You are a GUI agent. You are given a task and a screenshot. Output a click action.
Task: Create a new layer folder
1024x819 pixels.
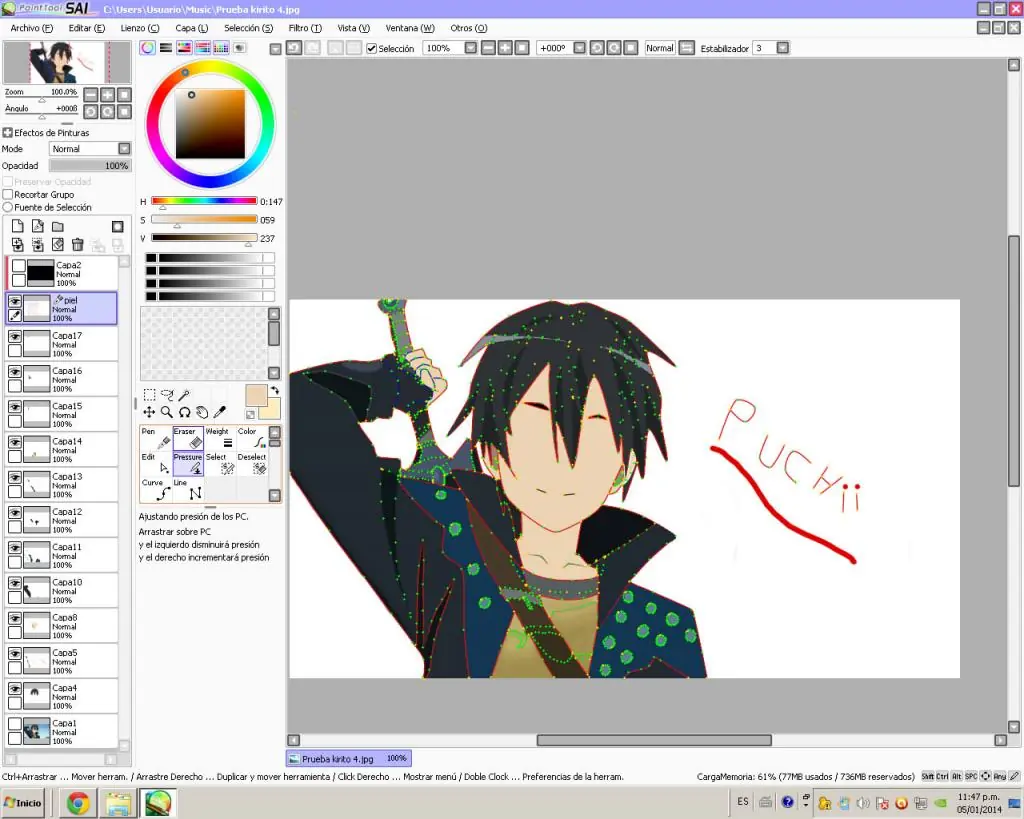click(58, 227)
